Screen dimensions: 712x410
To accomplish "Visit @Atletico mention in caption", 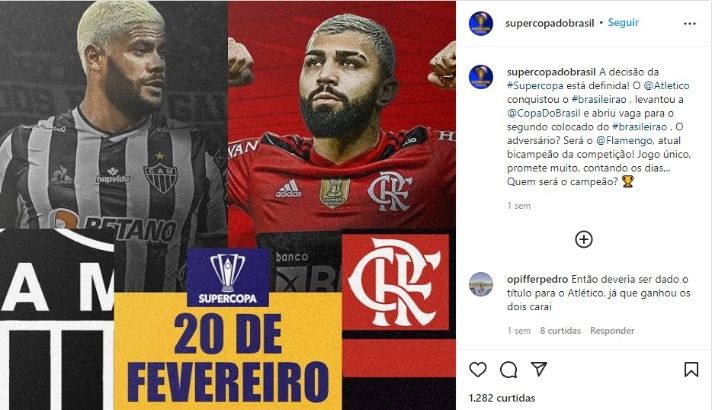I will (667, 85).
